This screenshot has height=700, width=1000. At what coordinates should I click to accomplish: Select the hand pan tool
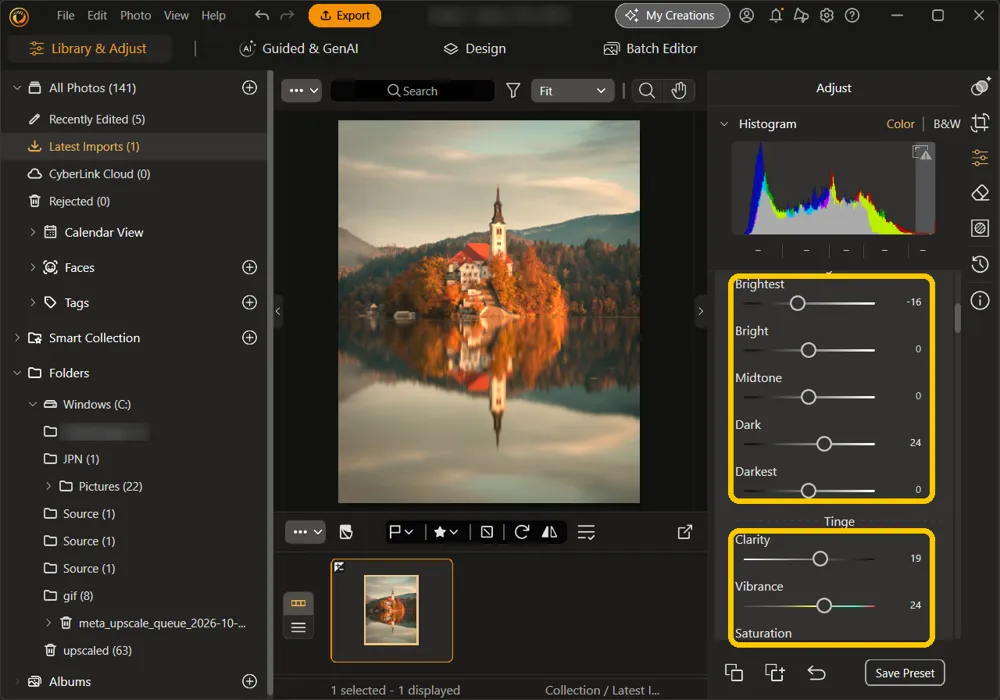pyautogui.click(x=679, y=91)
